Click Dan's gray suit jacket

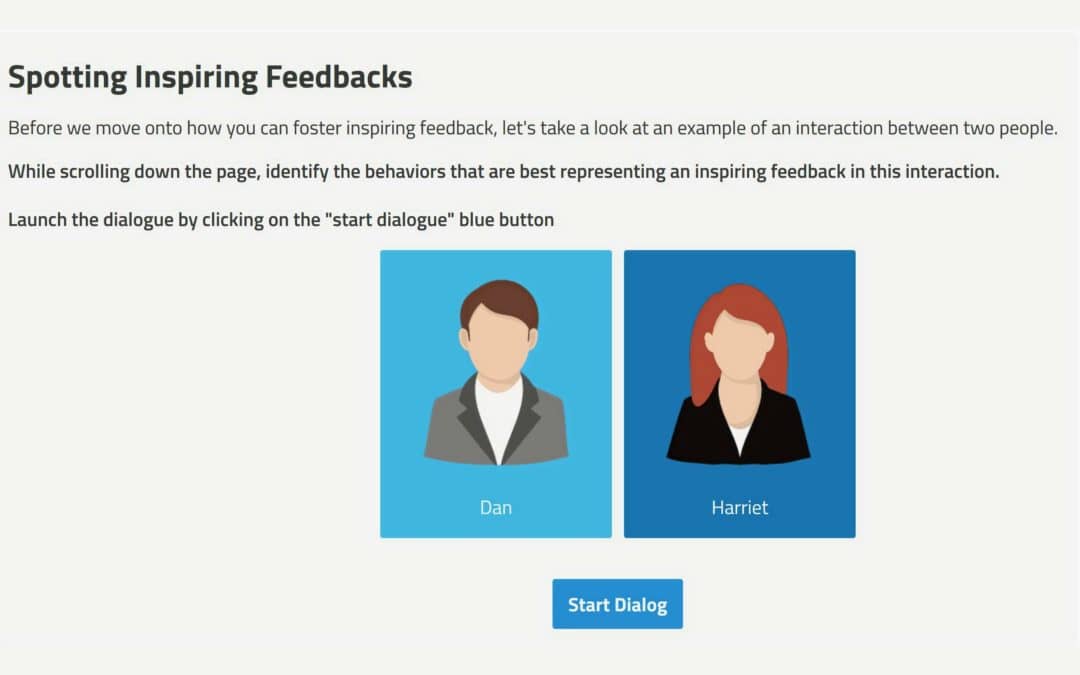pyautogui.click(x=451, y=427)
